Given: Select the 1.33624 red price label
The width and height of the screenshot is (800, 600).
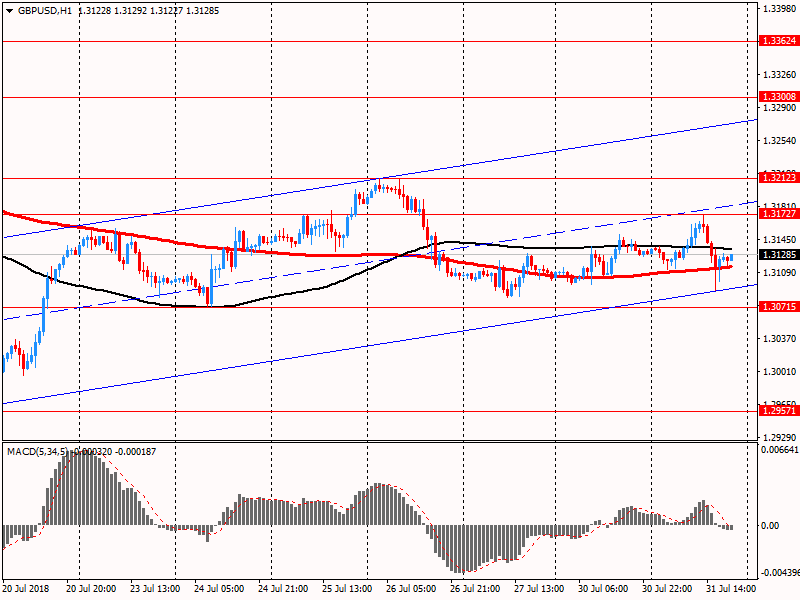Looking at the screenshot, I should pos(779,42).
